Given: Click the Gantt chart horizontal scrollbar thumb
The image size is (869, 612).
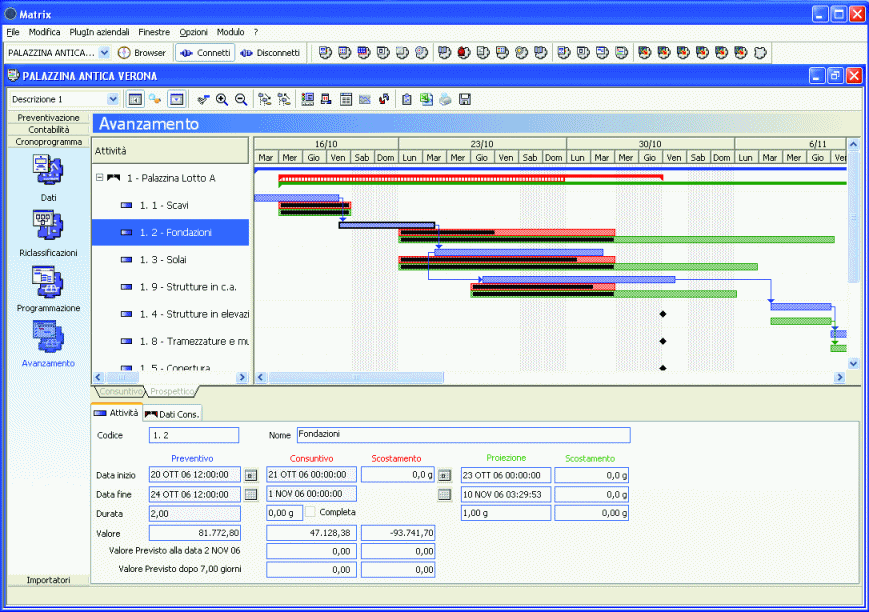Looking at the screenshot, I should (356, 378).
